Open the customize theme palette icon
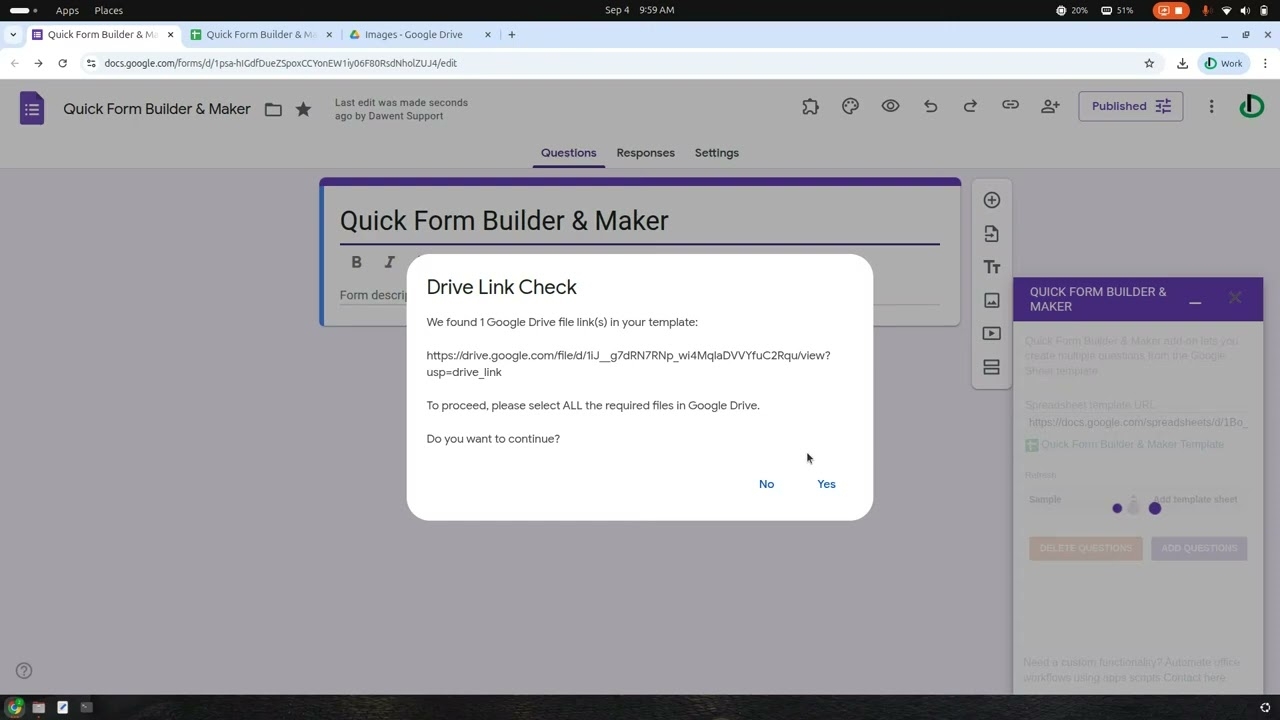 coord(850,106)
